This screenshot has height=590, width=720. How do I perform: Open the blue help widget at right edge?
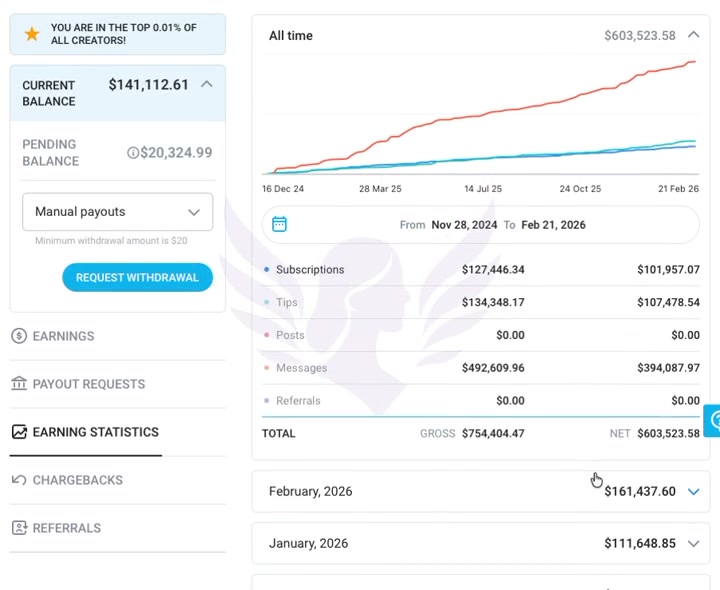[x=712, y=421]
